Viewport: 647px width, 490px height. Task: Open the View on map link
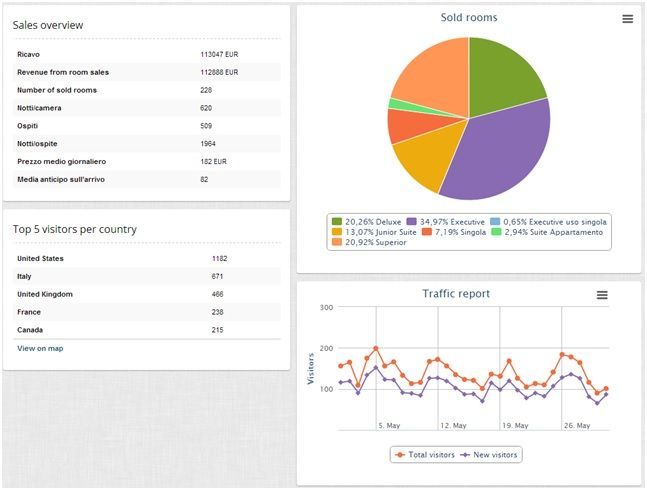pos(40,349)
